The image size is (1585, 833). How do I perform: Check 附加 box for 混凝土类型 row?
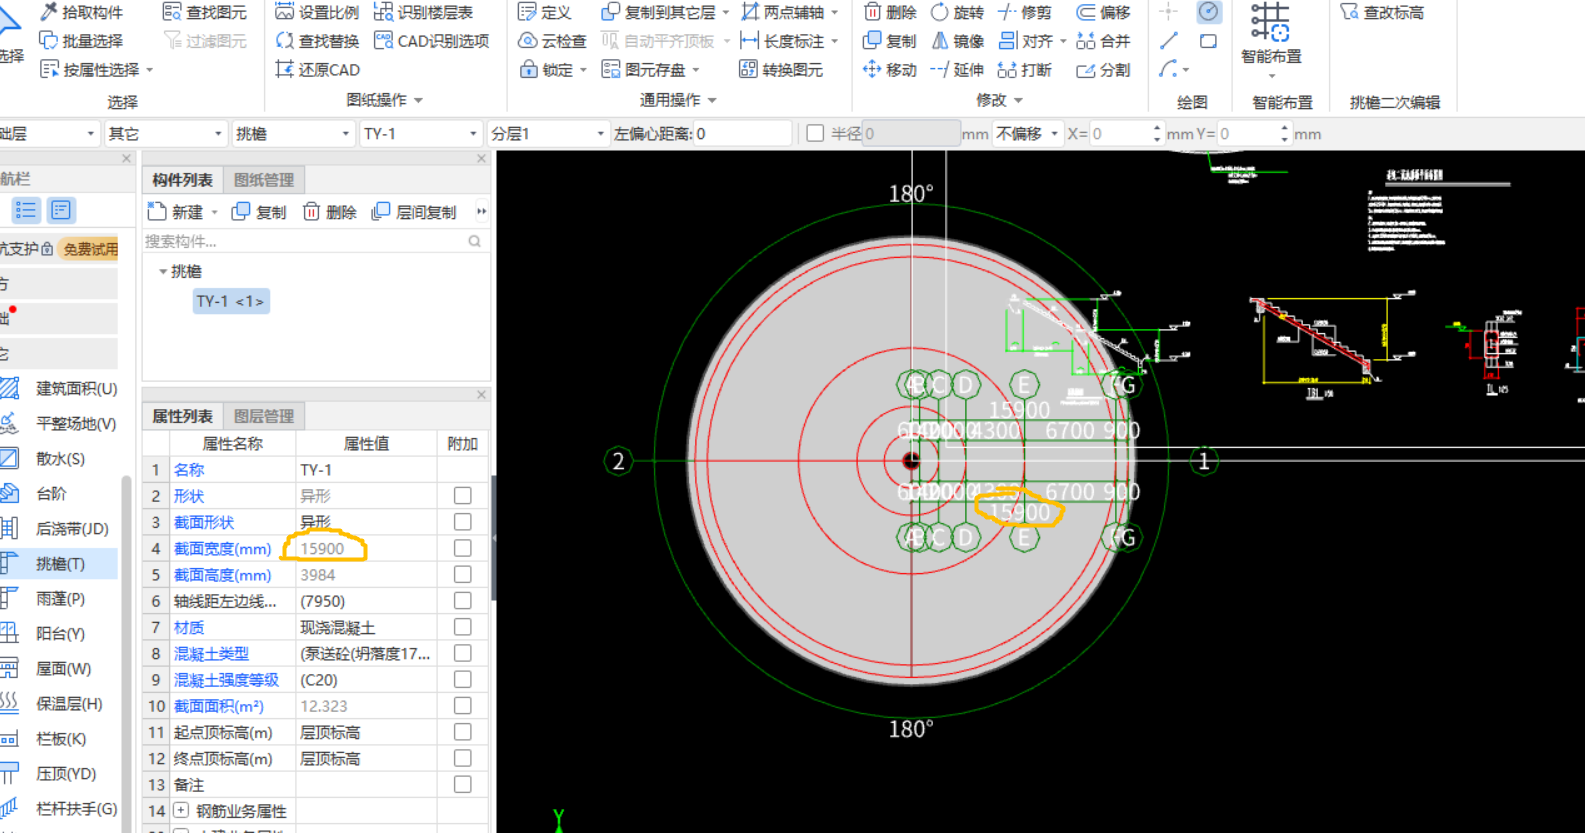coord(462,653)
